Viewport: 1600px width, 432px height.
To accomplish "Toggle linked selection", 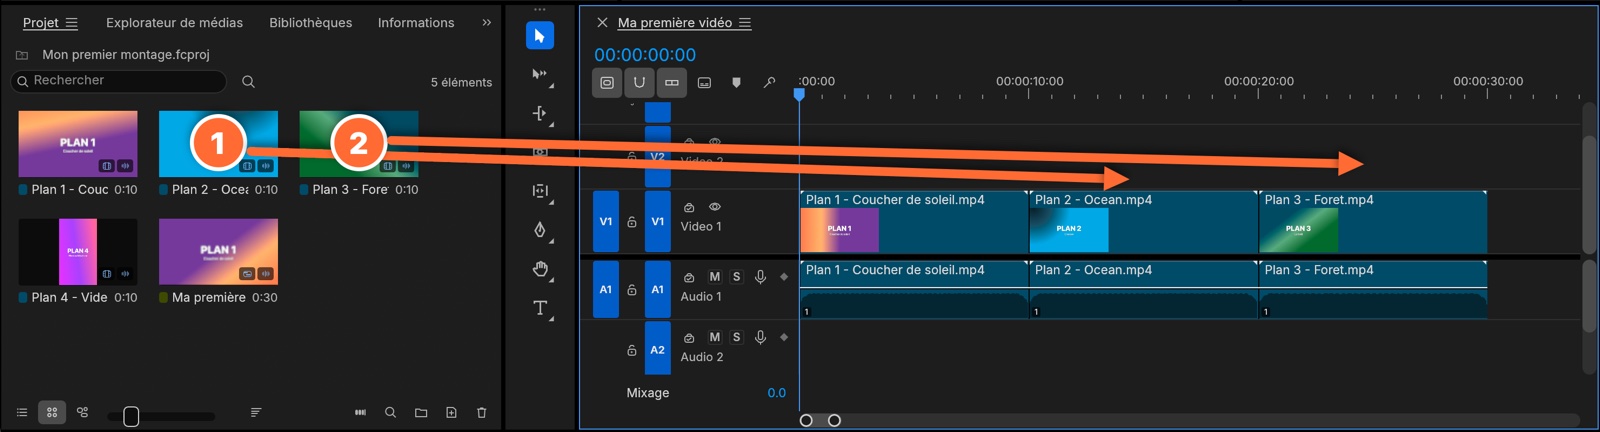I will click(672, 83).
